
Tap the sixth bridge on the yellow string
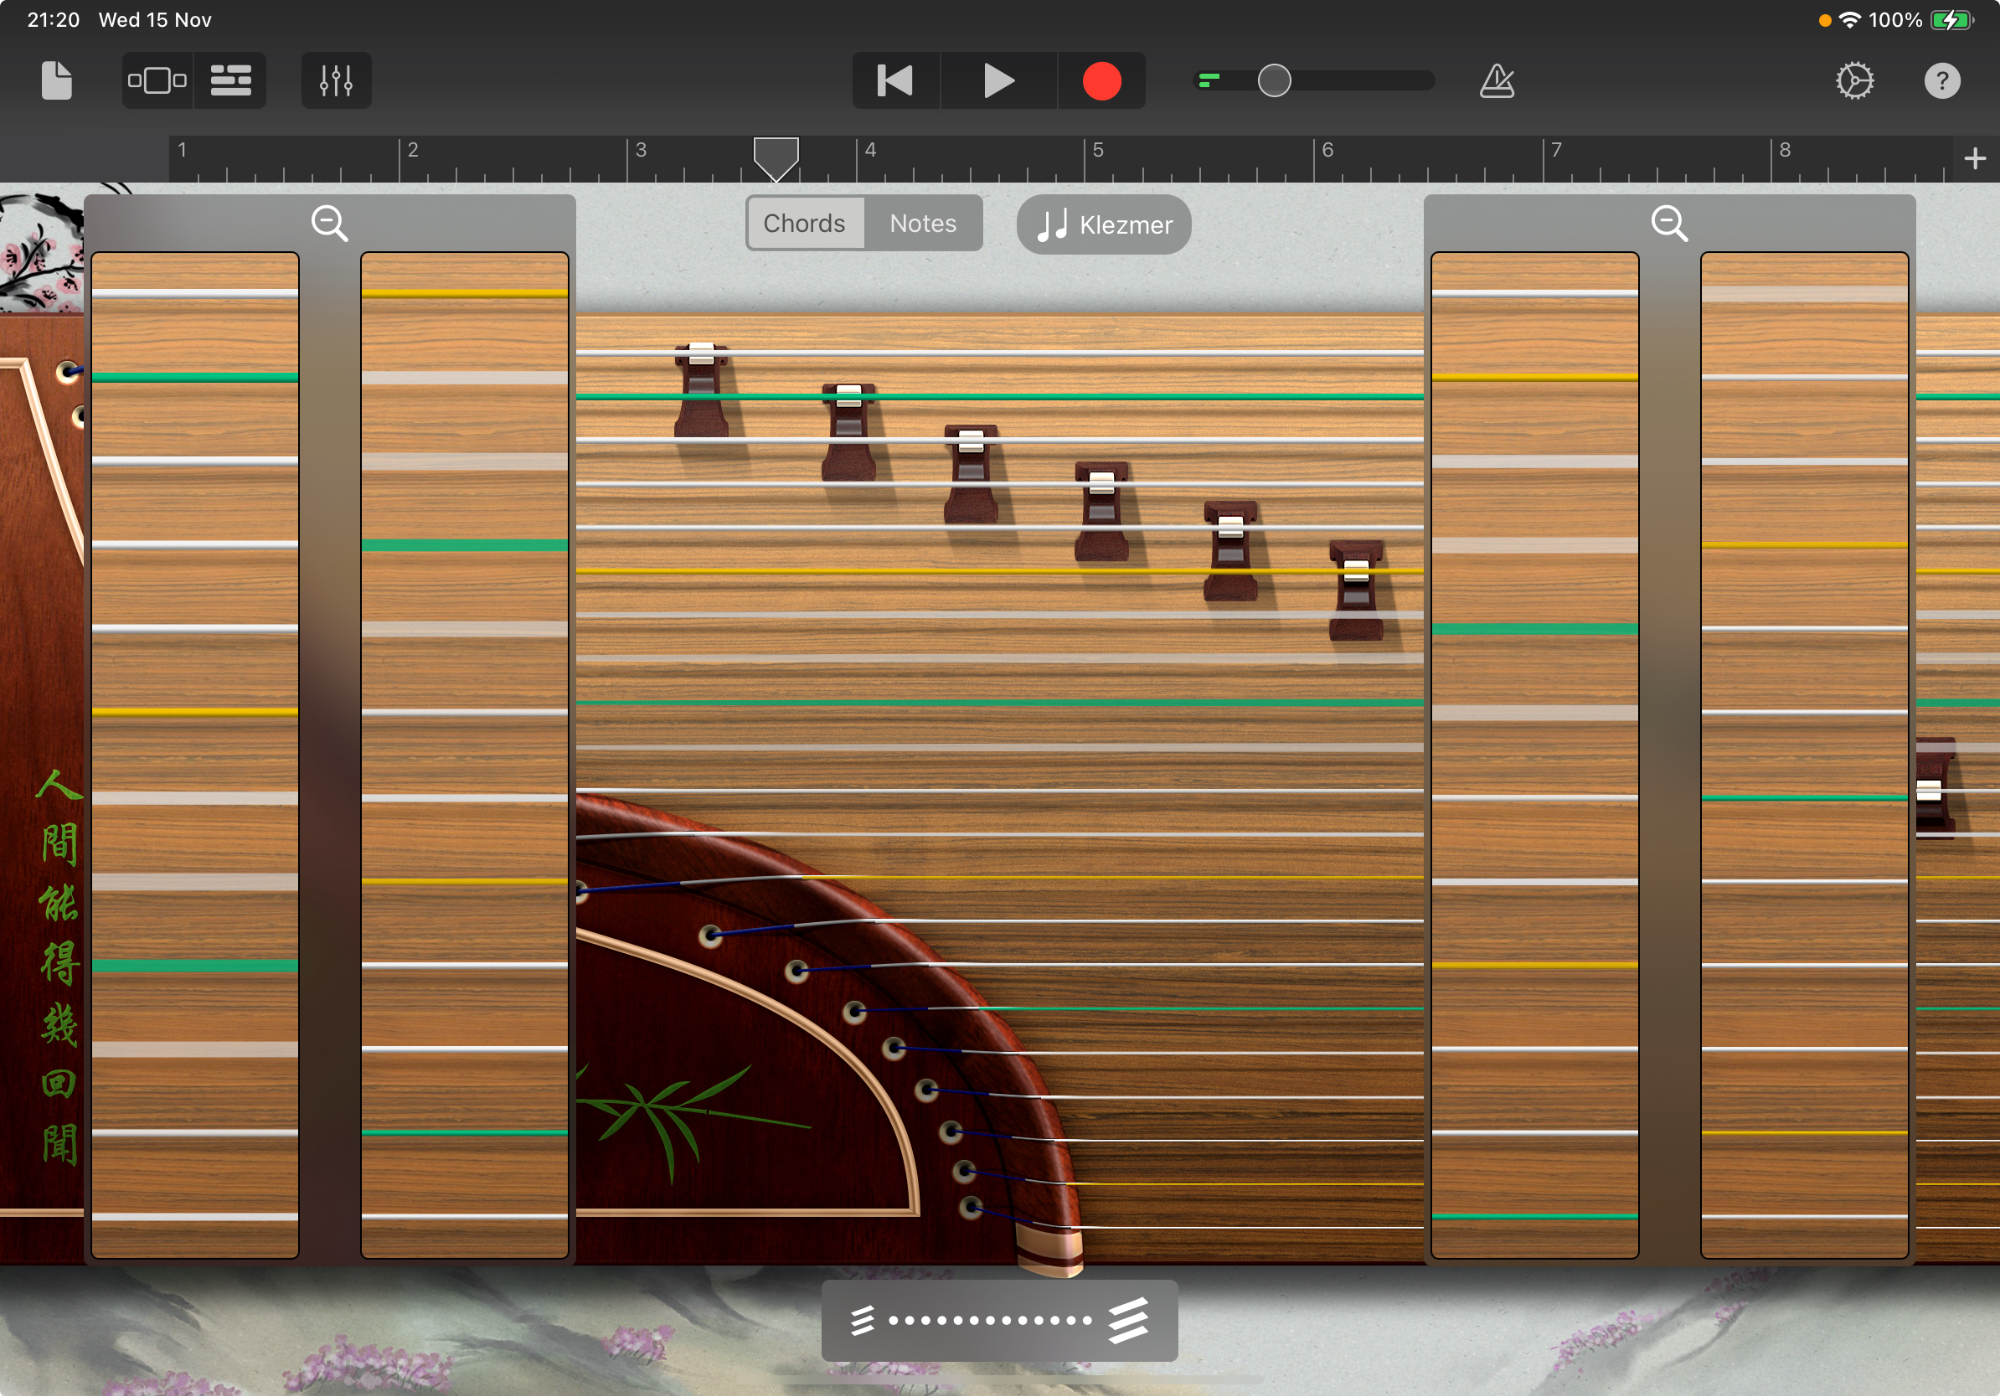tap(1356, 591)
